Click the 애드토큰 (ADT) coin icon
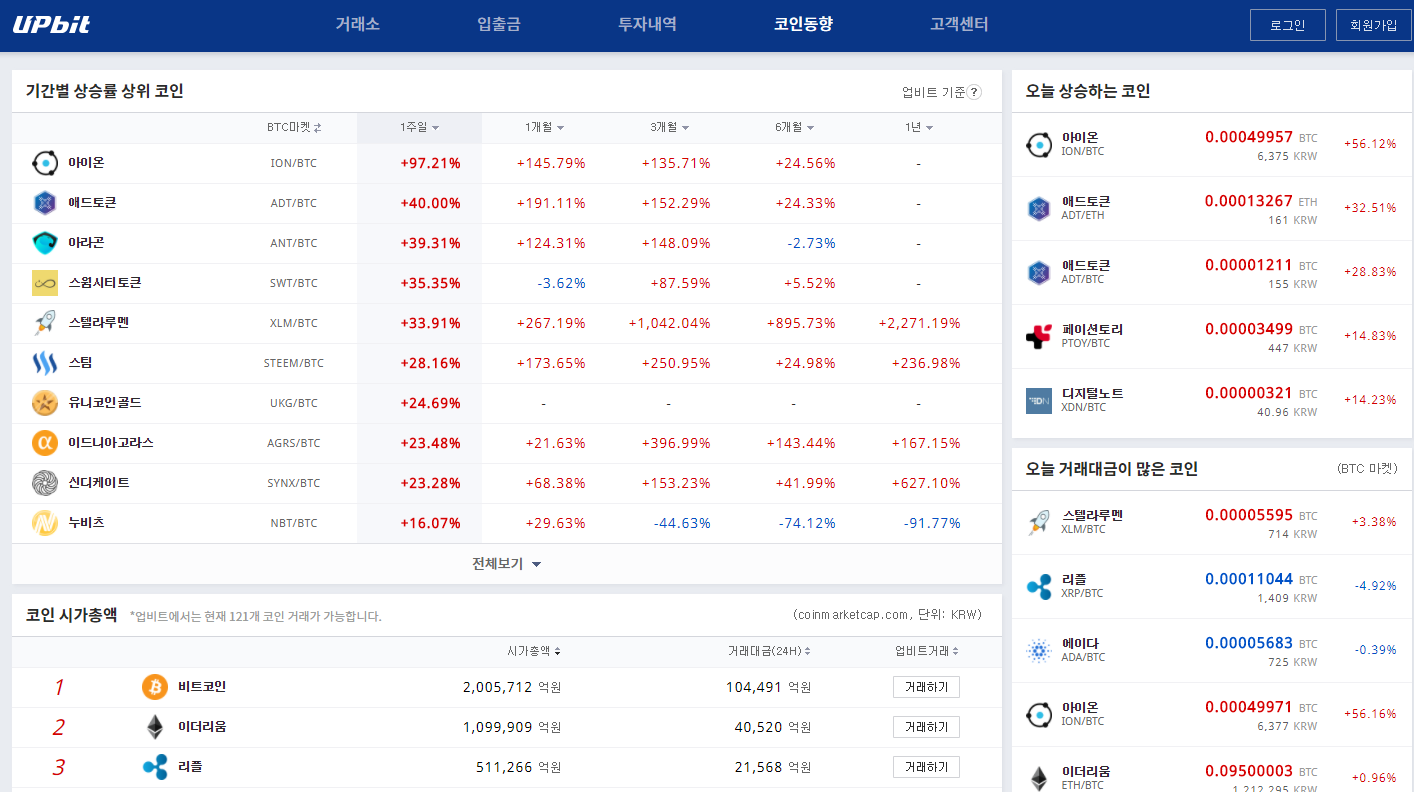This screenshot has width=1414, height=792. 44,202
